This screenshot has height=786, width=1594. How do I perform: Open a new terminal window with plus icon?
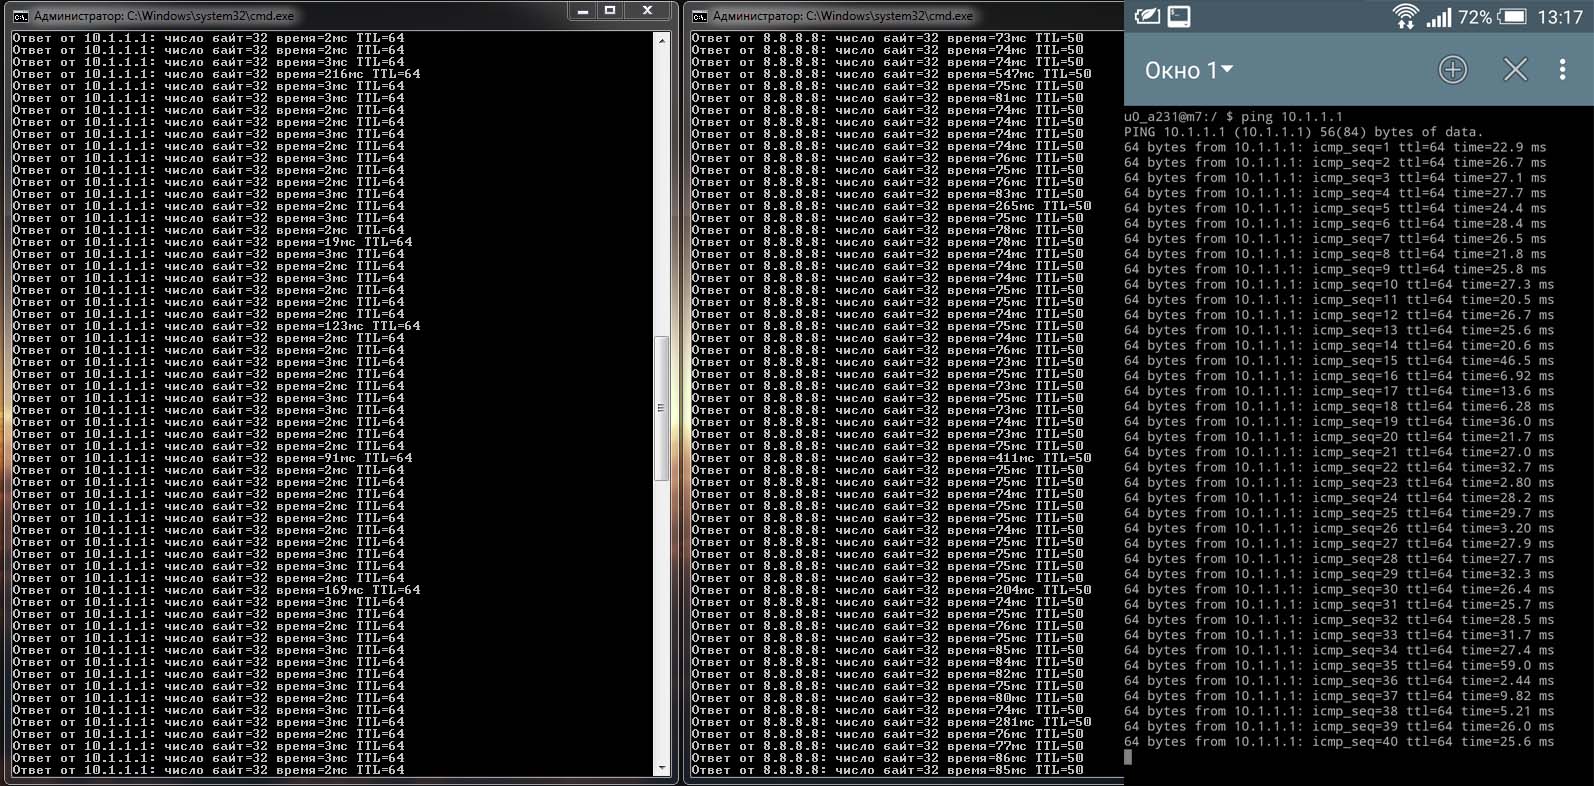pos(1452,69)
